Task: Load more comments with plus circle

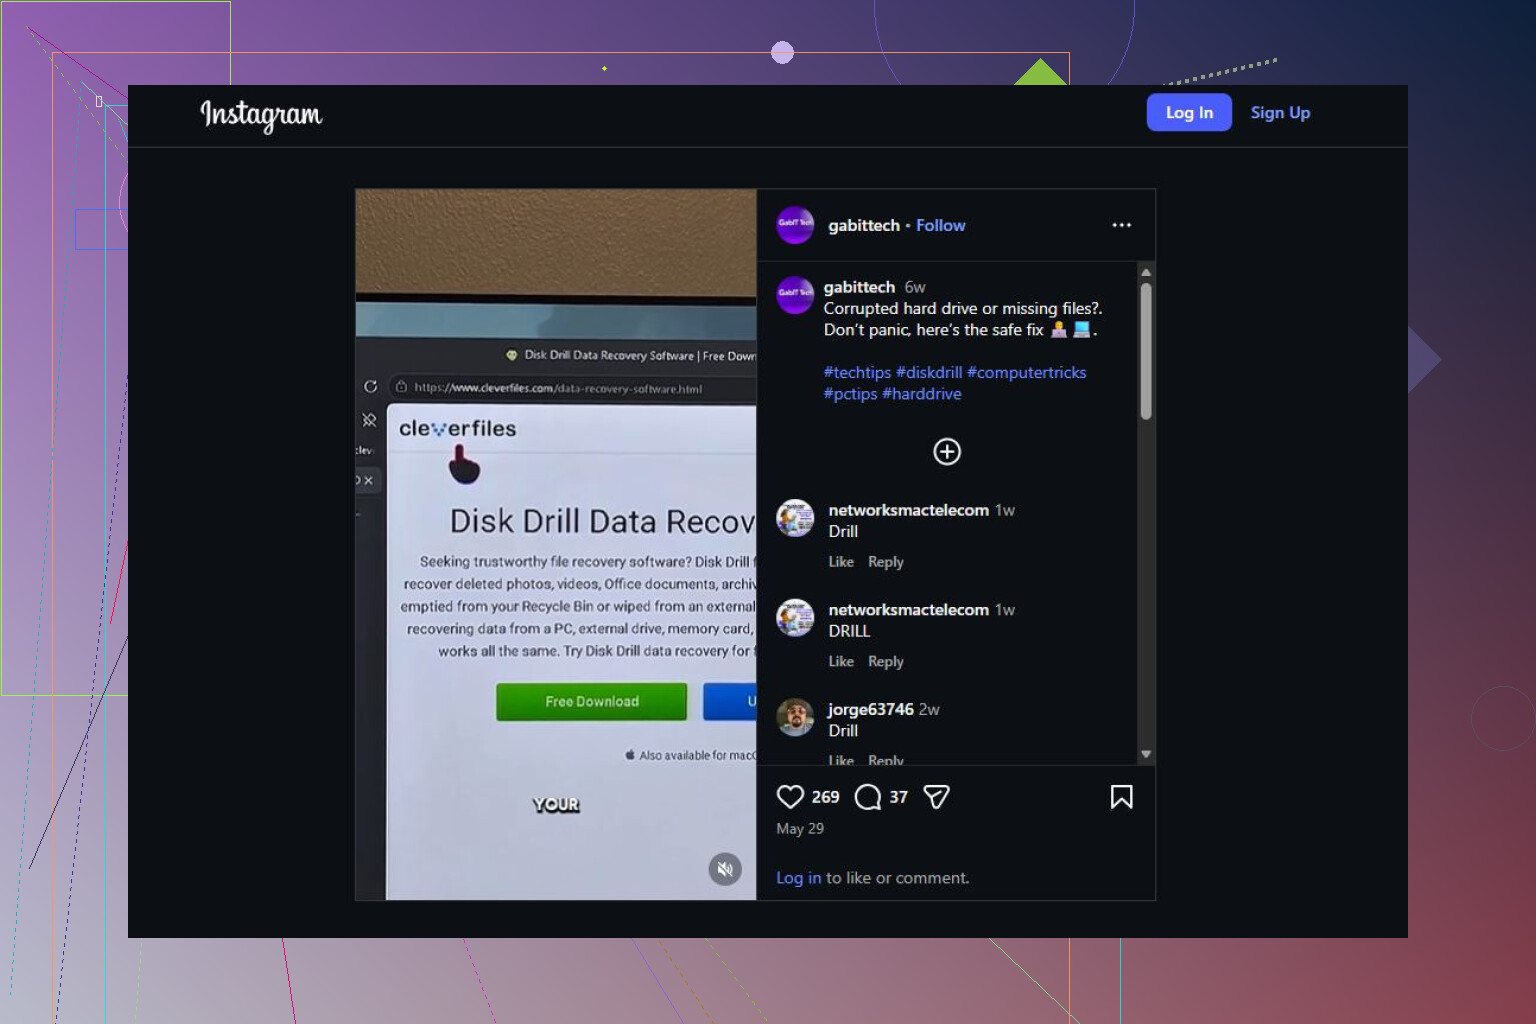Action: pos(947,452)
